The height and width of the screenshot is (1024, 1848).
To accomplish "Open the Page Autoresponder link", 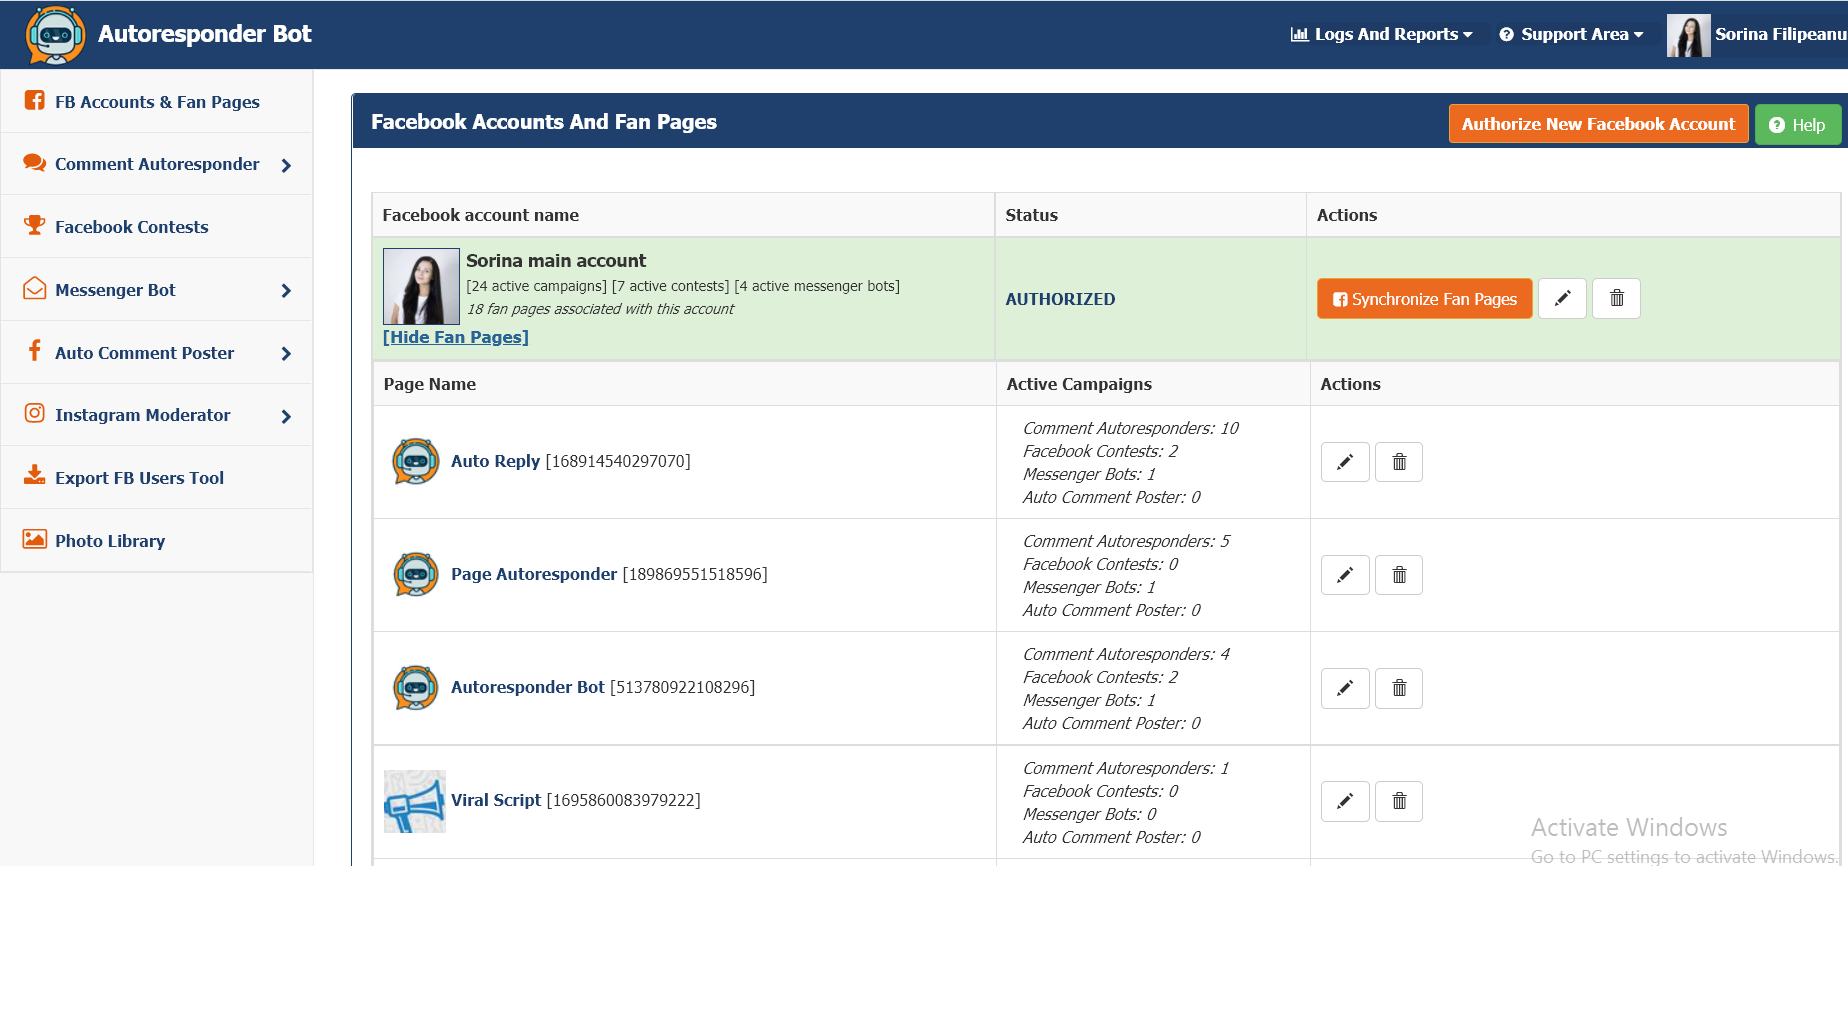I will [534, 574].
